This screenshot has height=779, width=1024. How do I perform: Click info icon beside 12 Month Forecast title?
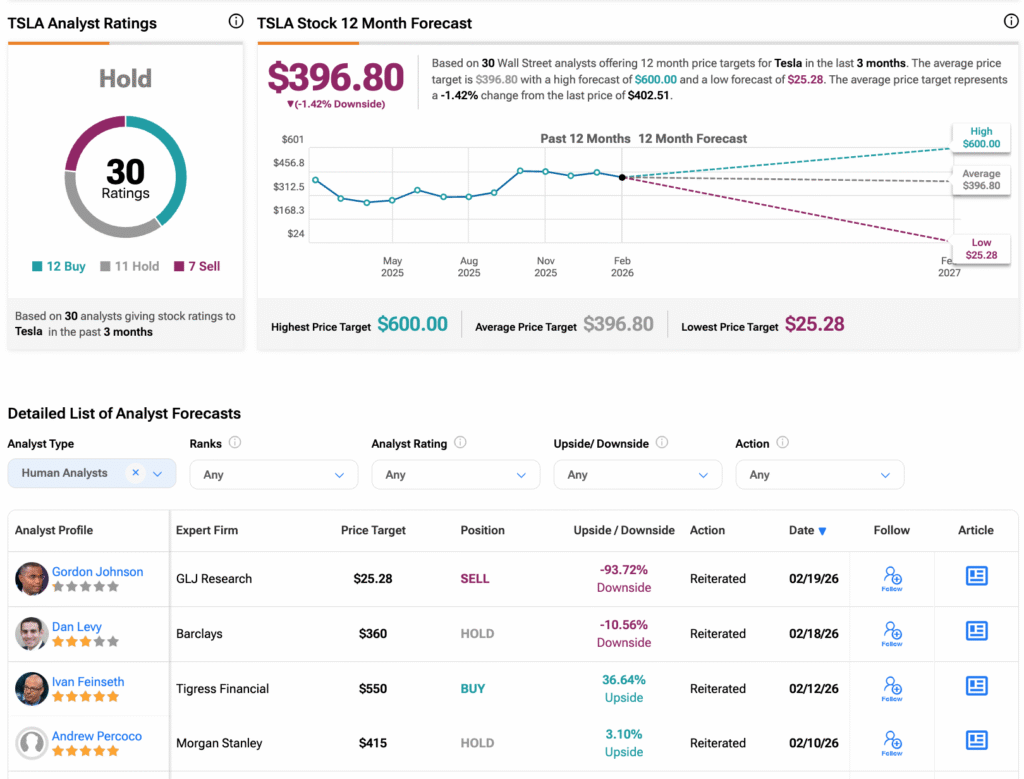point(1011,21)
